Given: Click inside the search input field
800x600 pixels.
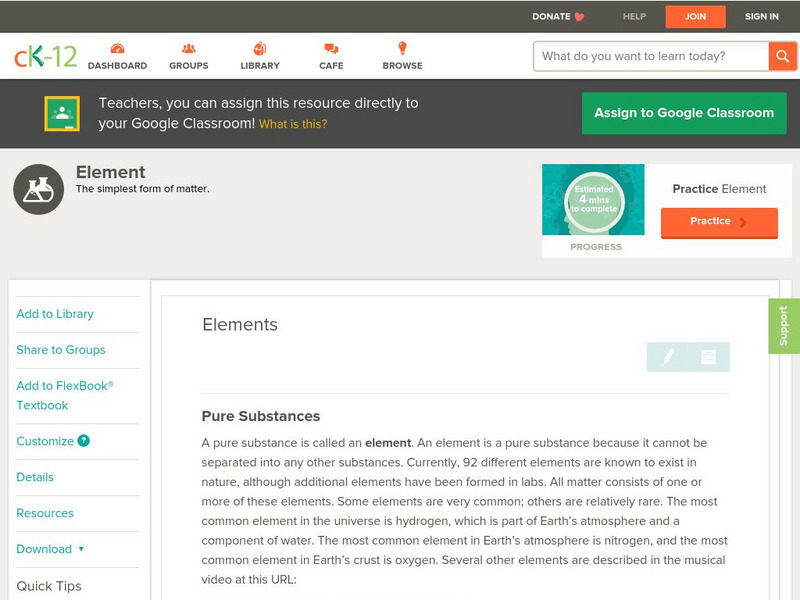Looking at the screenshot, I should [x=645, y=56].
